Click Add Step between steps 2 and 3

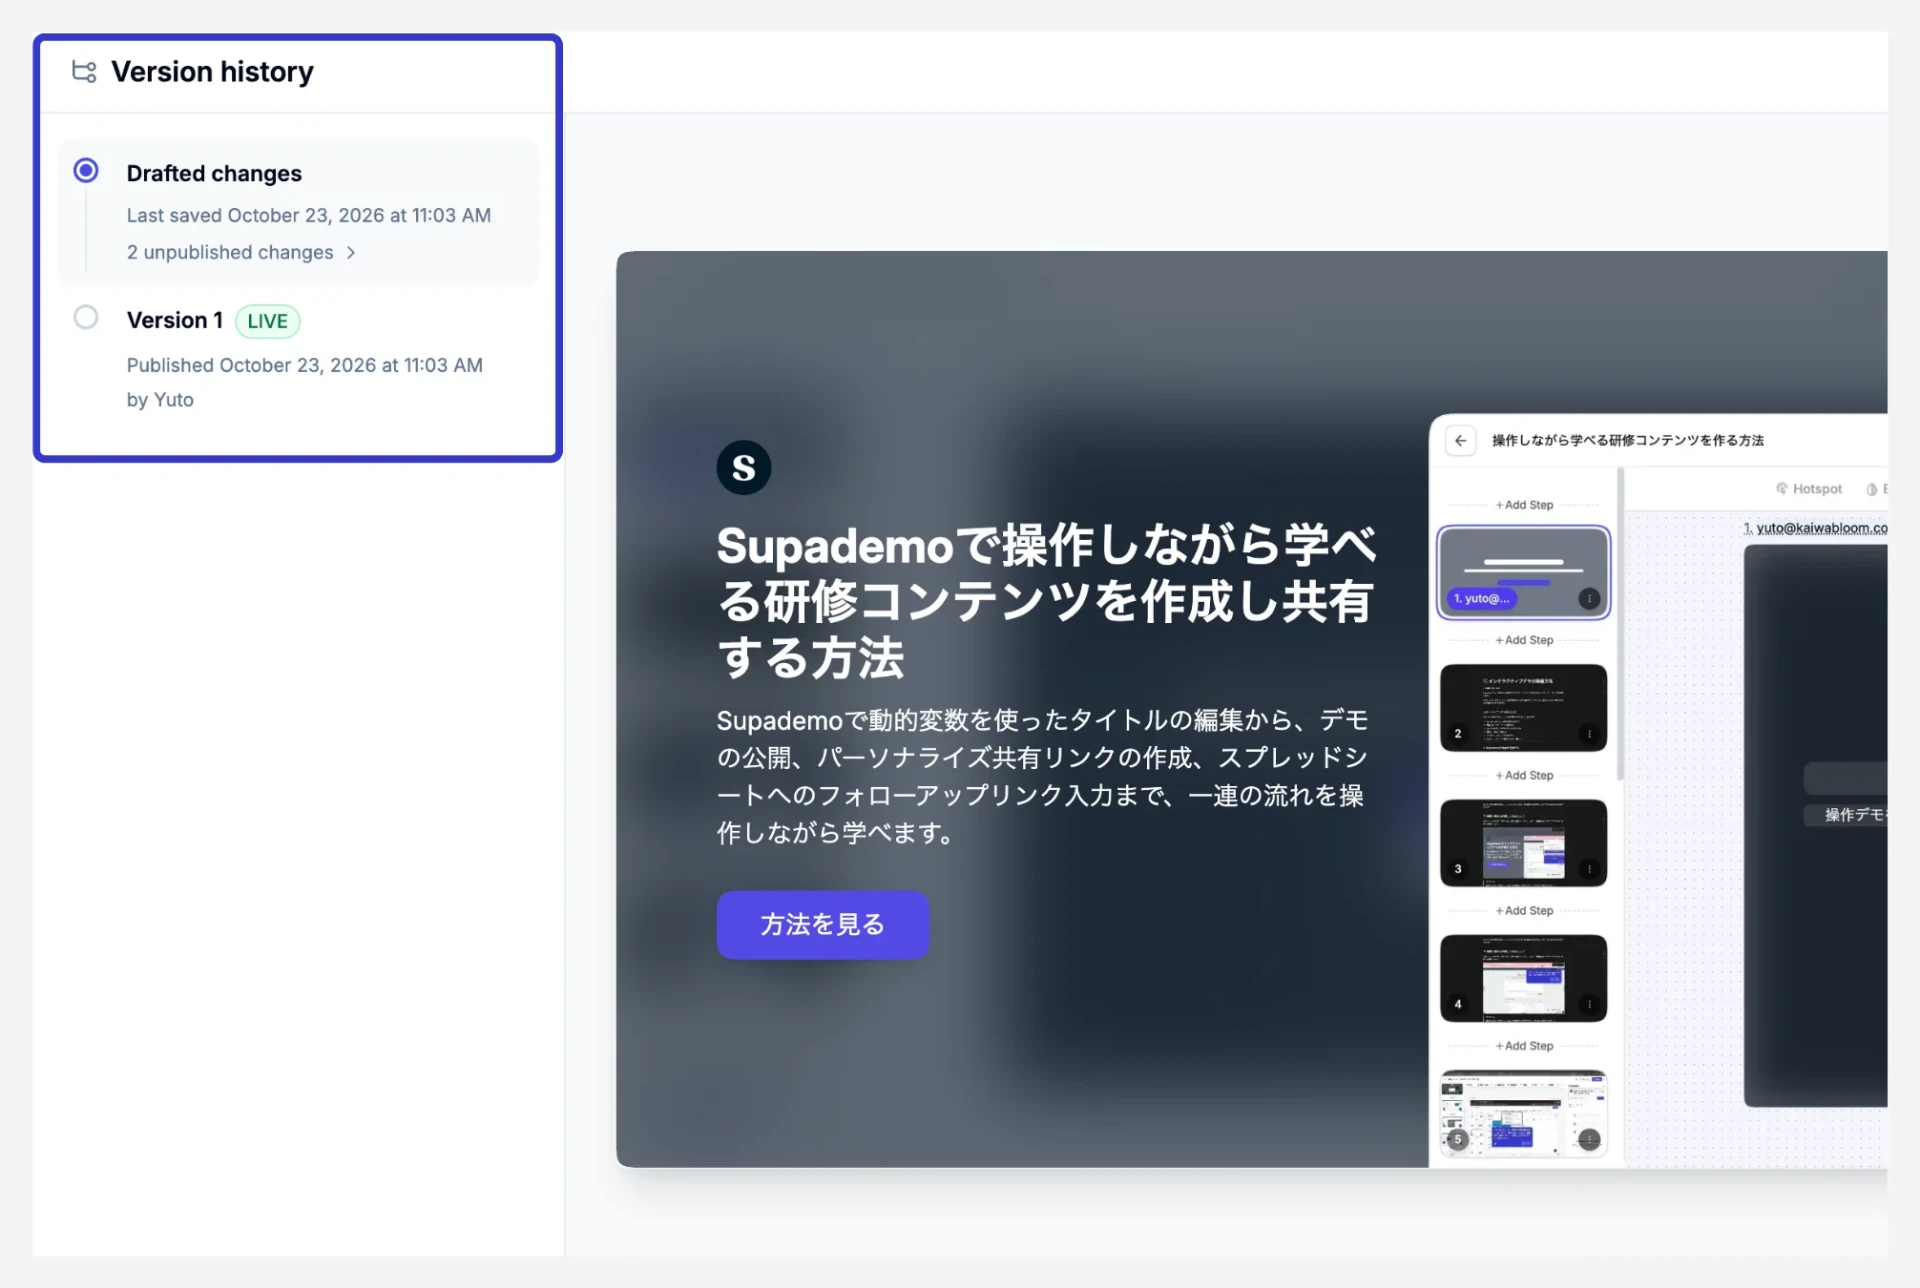tap(1524, 776)
